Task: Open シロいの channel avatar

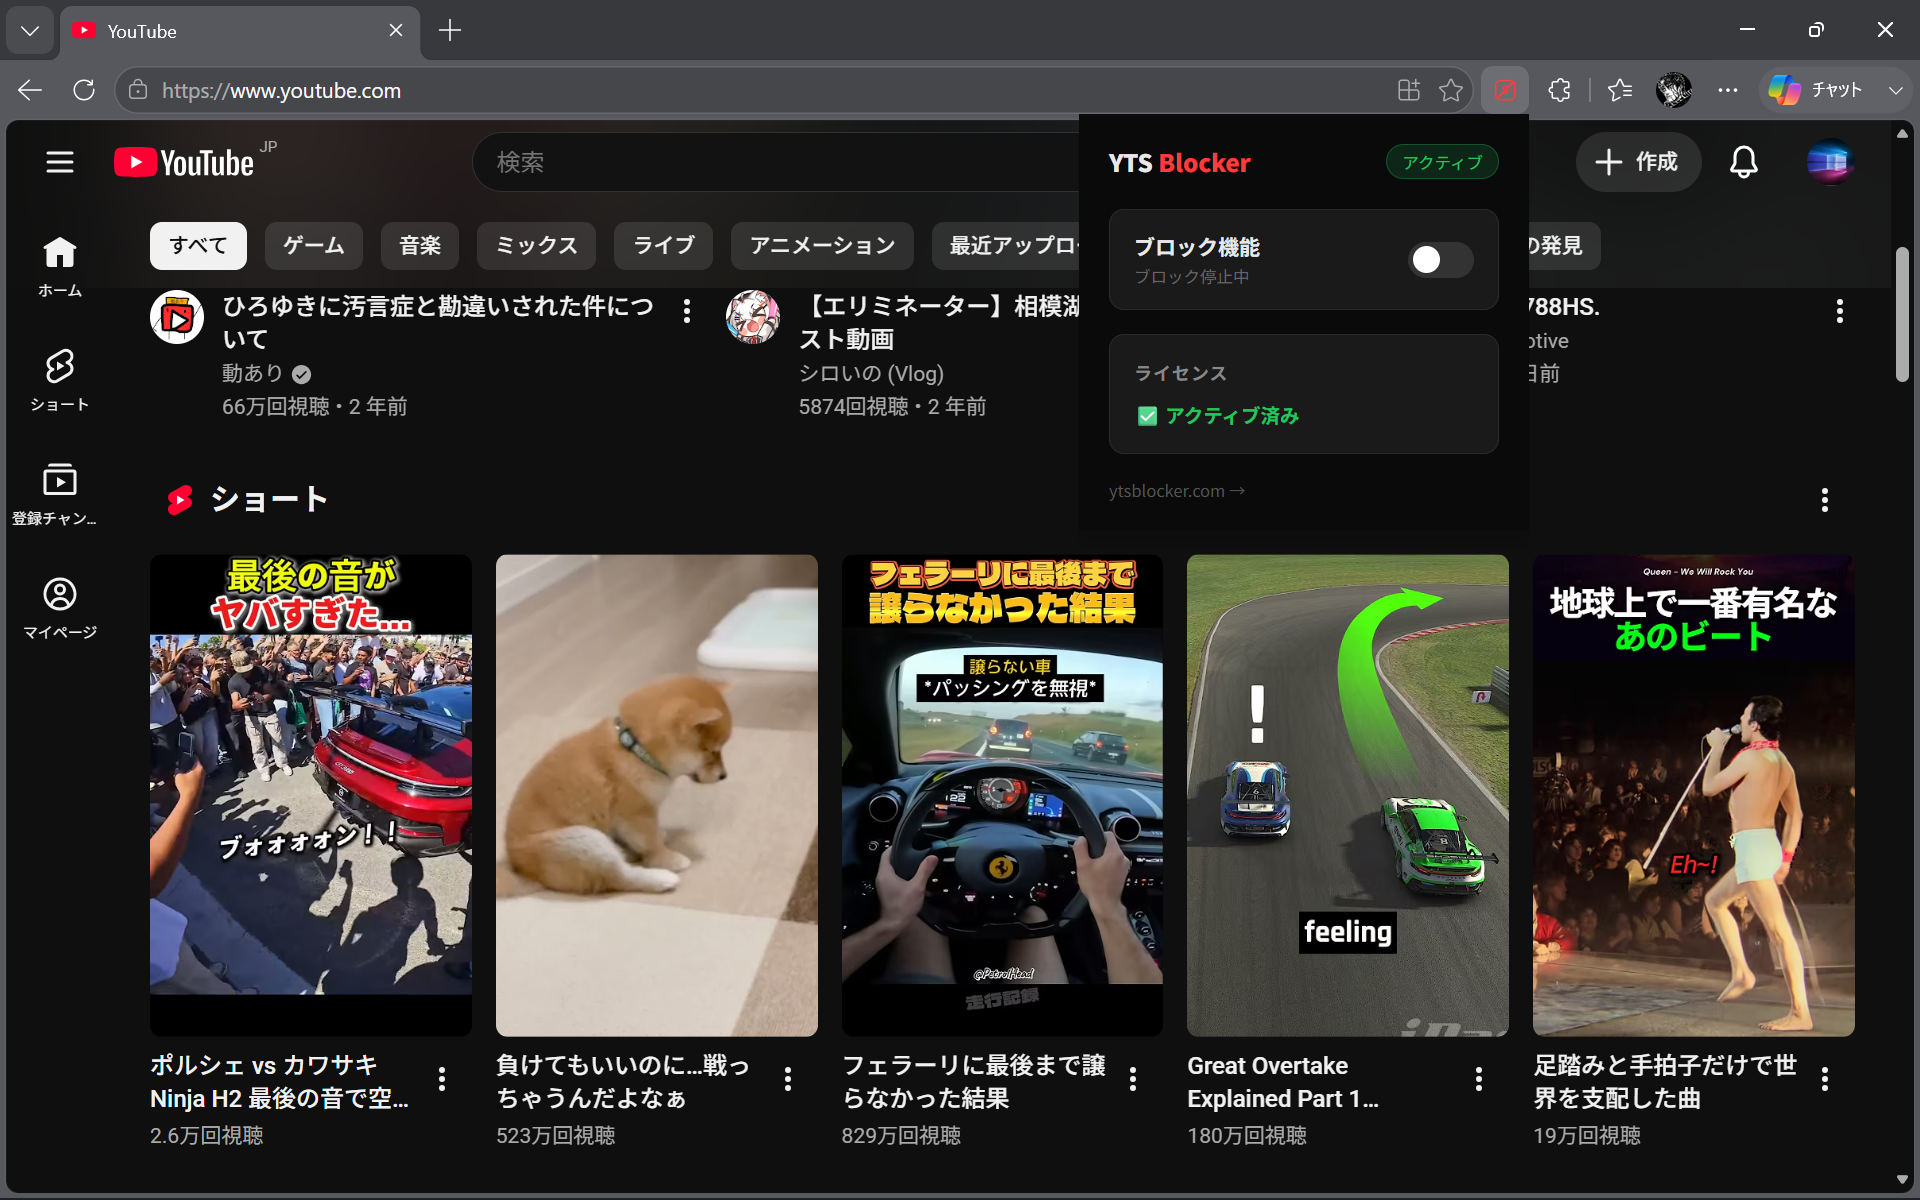Action: point(753,318)
